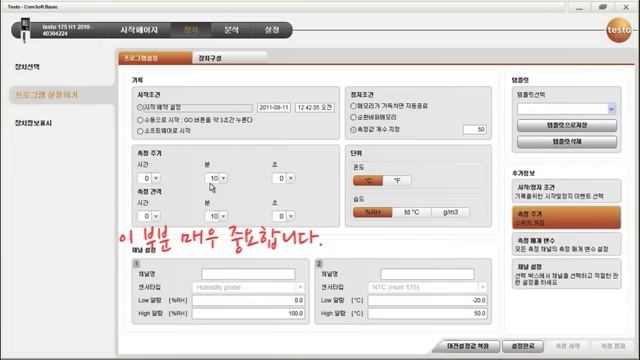Choose the 측정값 개수 지정 radio option
This screenshot has height=360, width=640.
tap(353, 129)
